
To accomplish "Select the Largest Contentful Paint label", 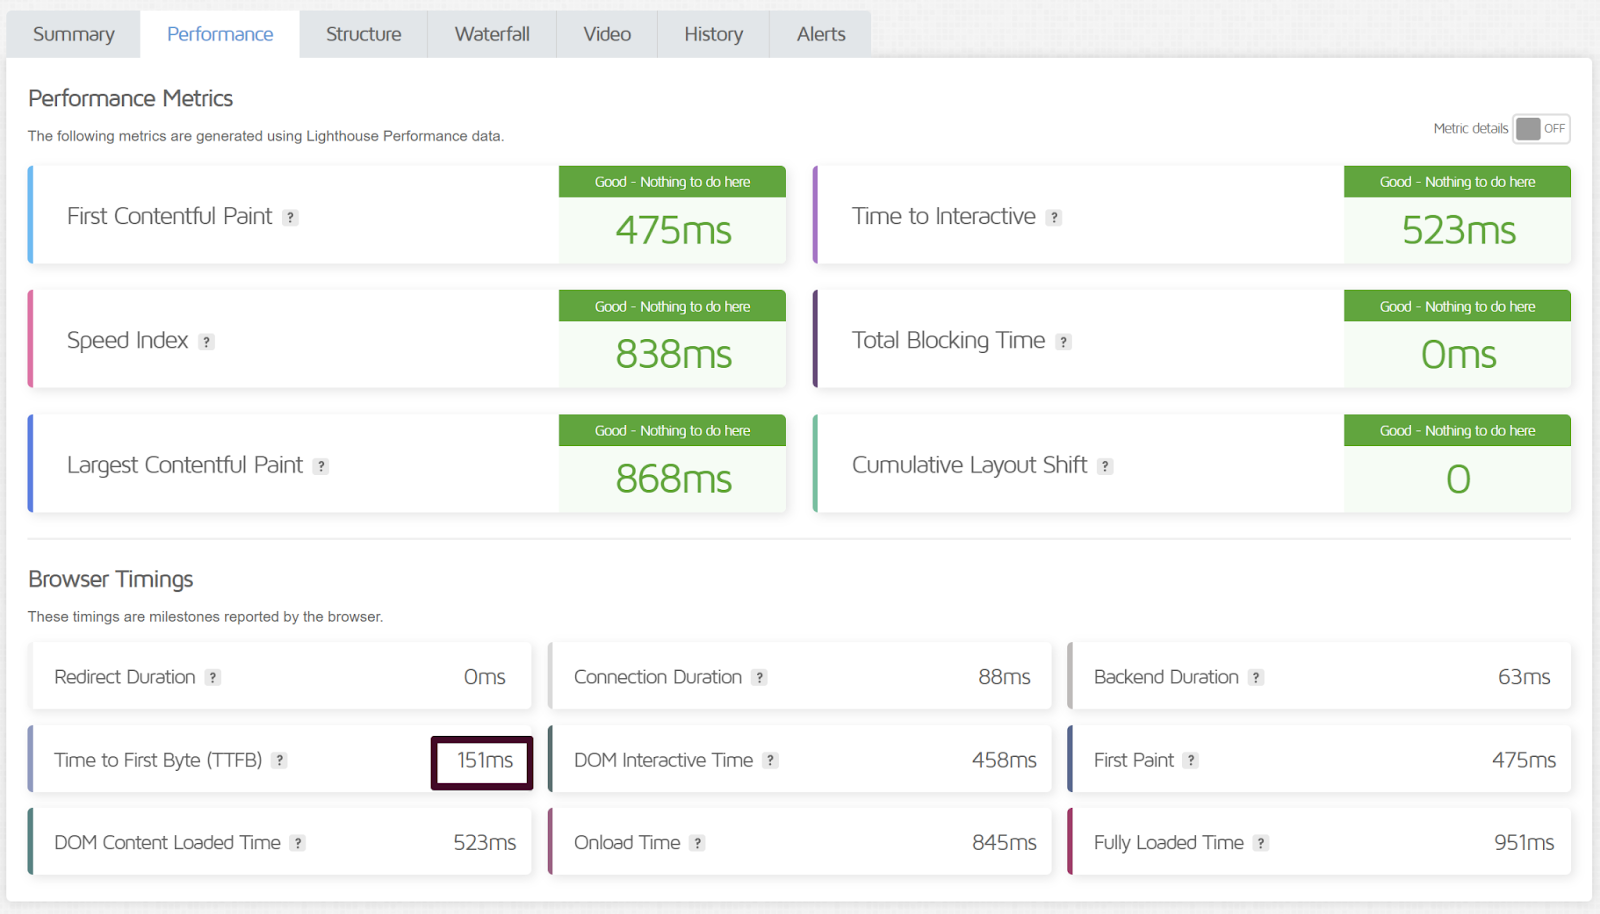I will click(x=184, y=465).
